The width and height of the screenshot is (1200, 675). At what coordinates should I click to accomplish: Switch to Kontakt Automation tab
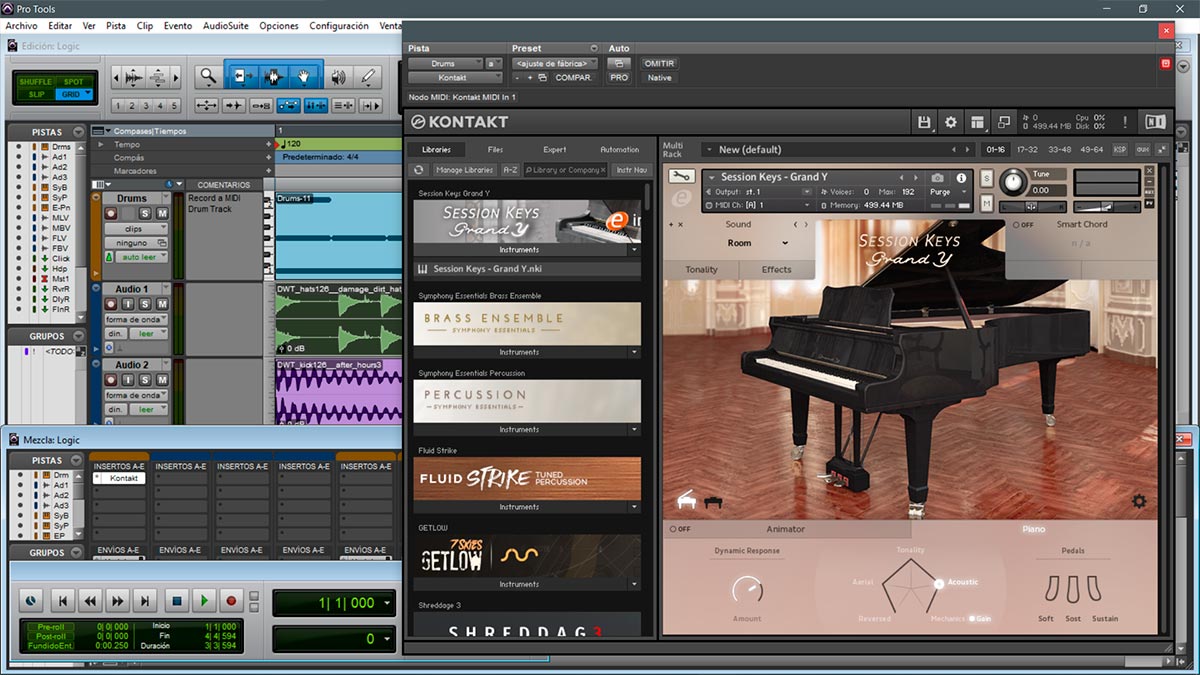click(619, 150)
